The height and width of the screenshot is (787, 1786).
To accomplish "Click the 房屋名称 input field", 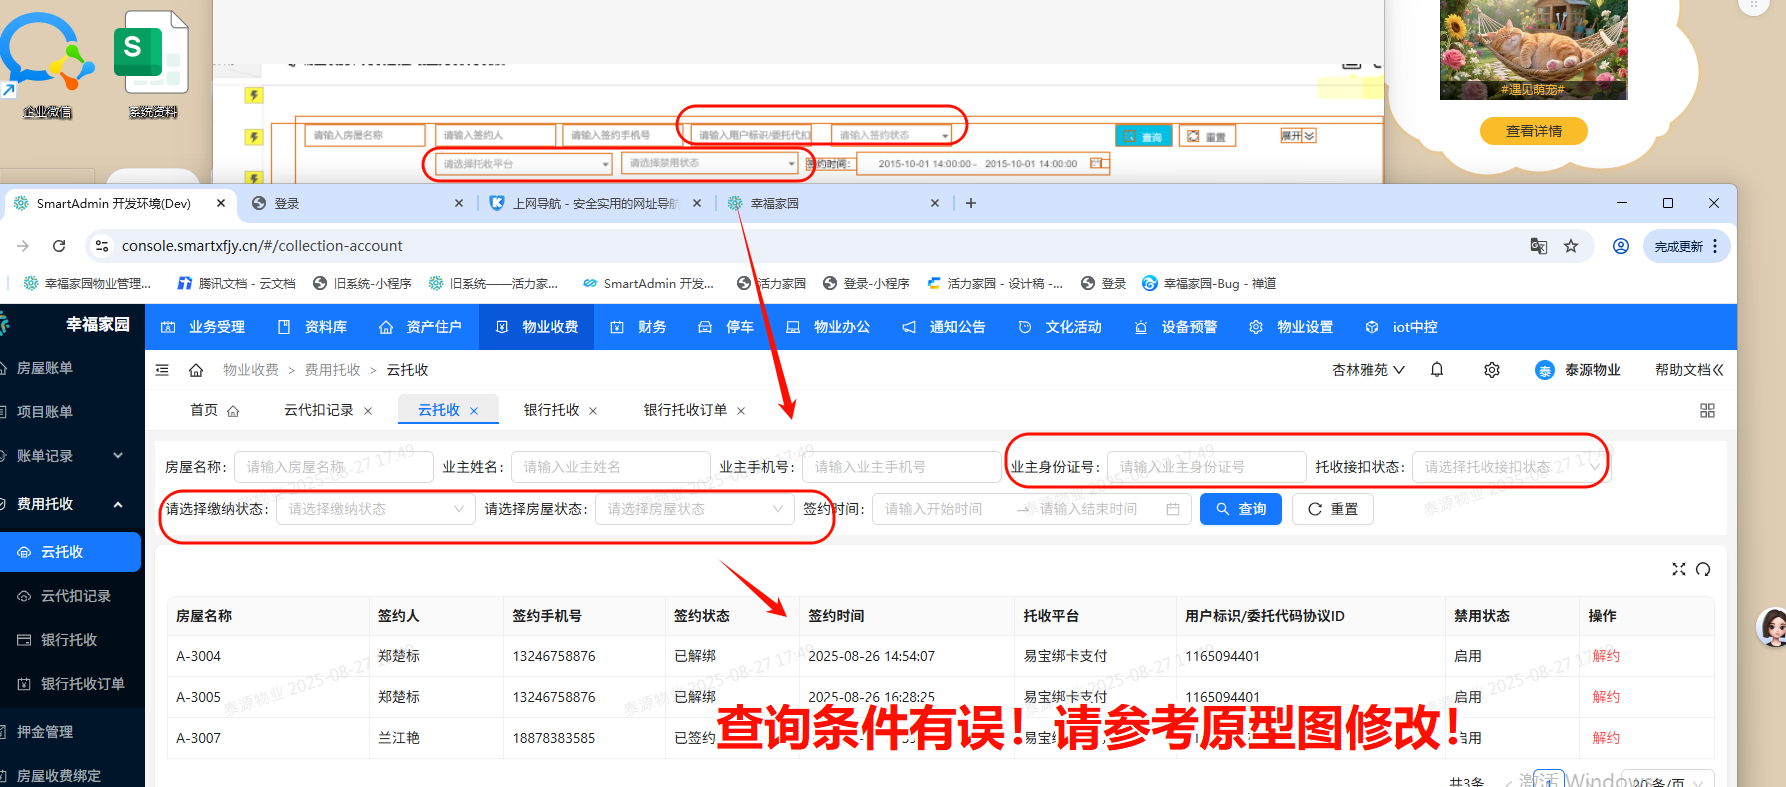I will 334,467.
